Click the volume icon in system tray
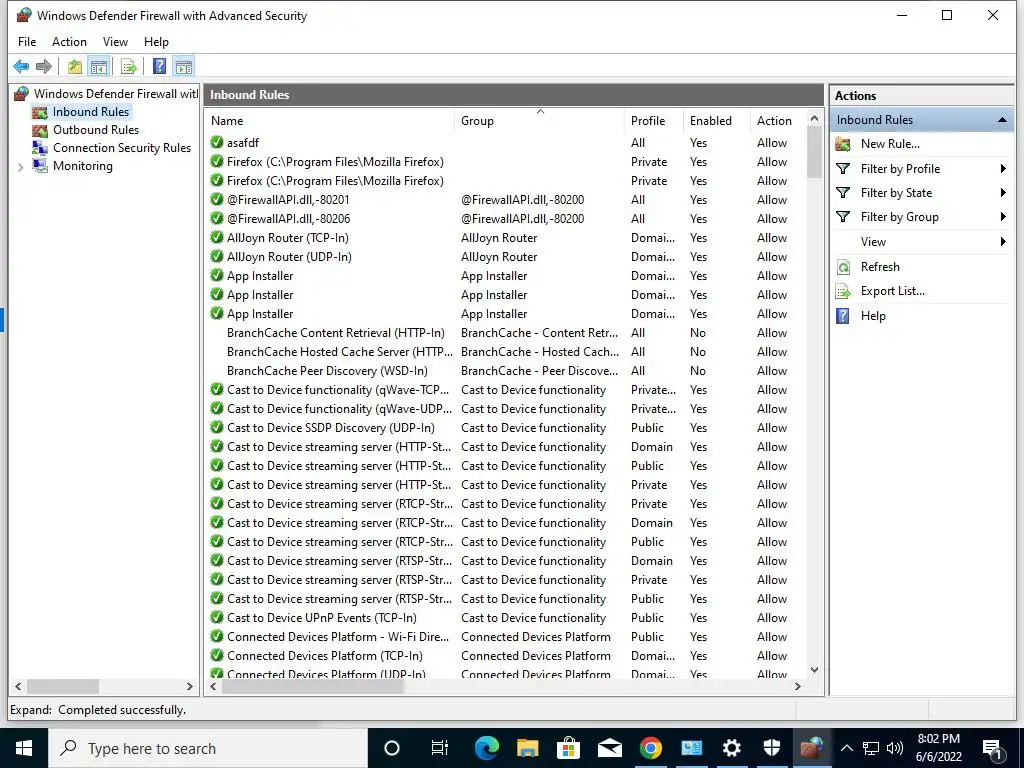 tap(895, 748)
